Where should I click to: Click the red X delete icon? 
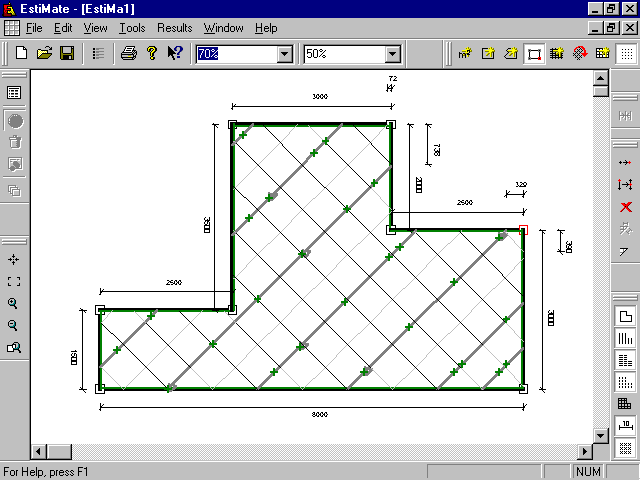(626, 207)
